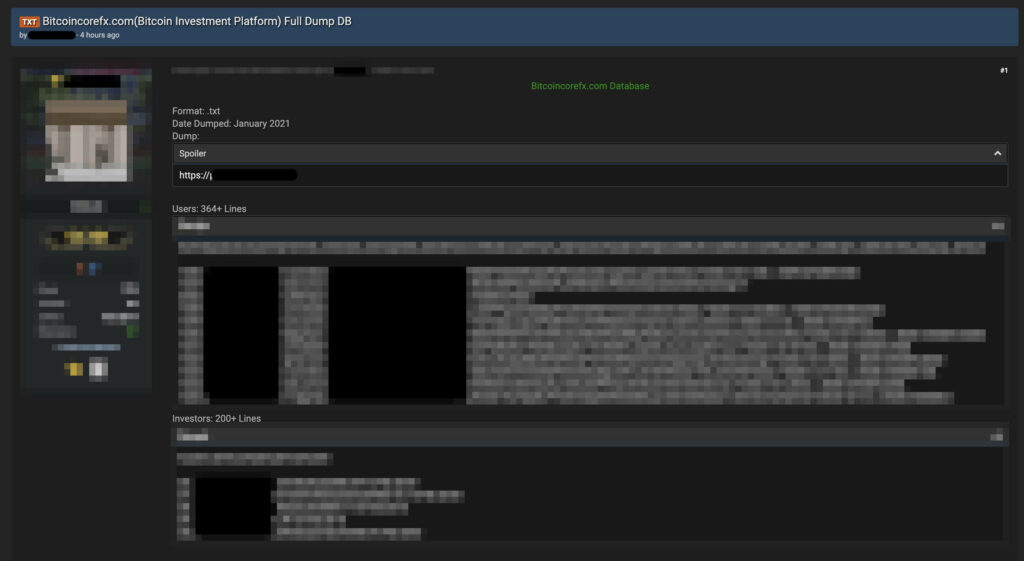Select the 'Users: 364+ Lines' text
Image resolution: width=1024 pixels, height=561 pixels.
coord(209,209)
